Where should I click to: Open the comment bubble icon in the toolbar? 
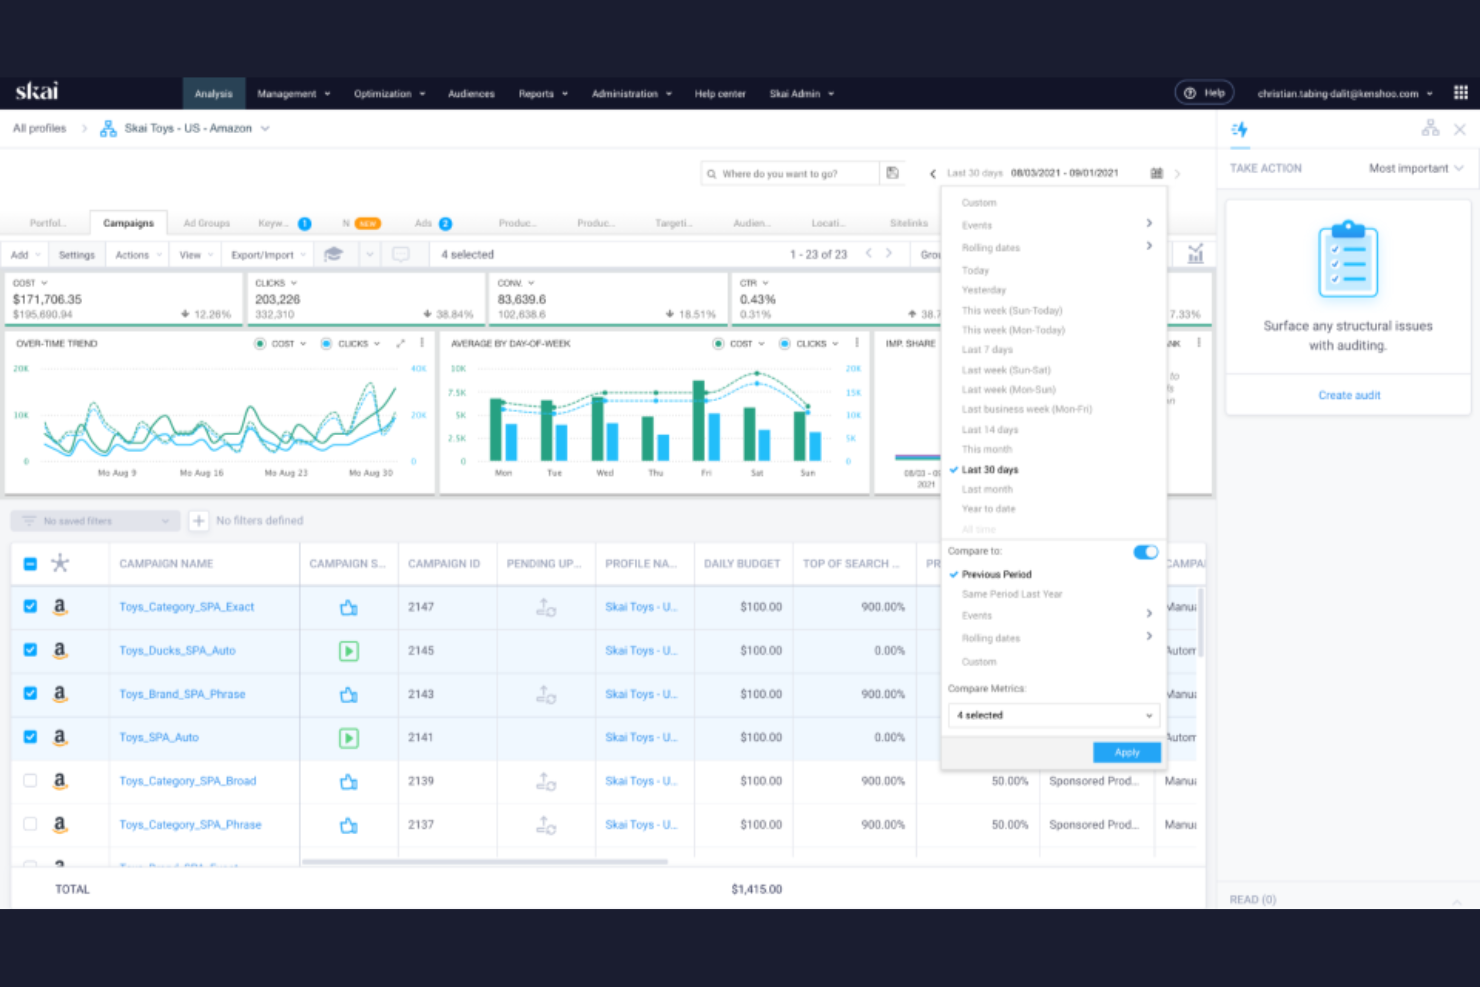coord(401,254)
